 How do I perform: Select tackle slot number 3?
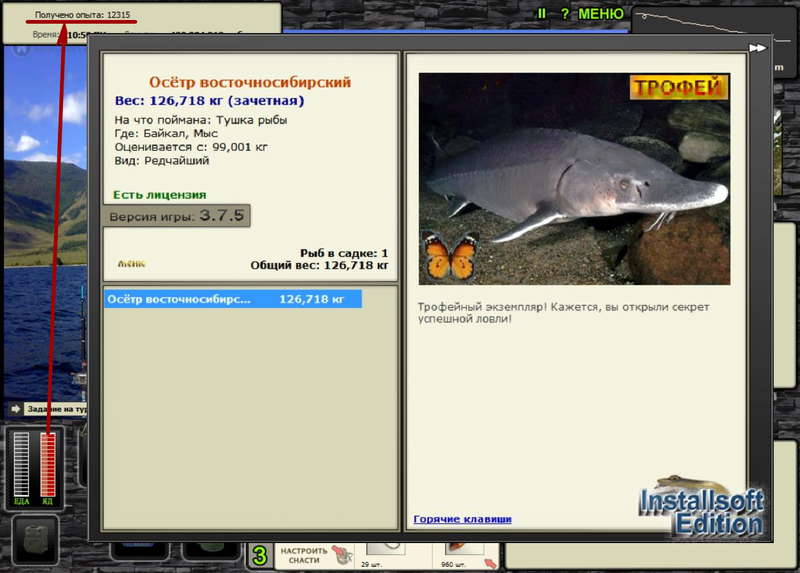pos(260,556)
